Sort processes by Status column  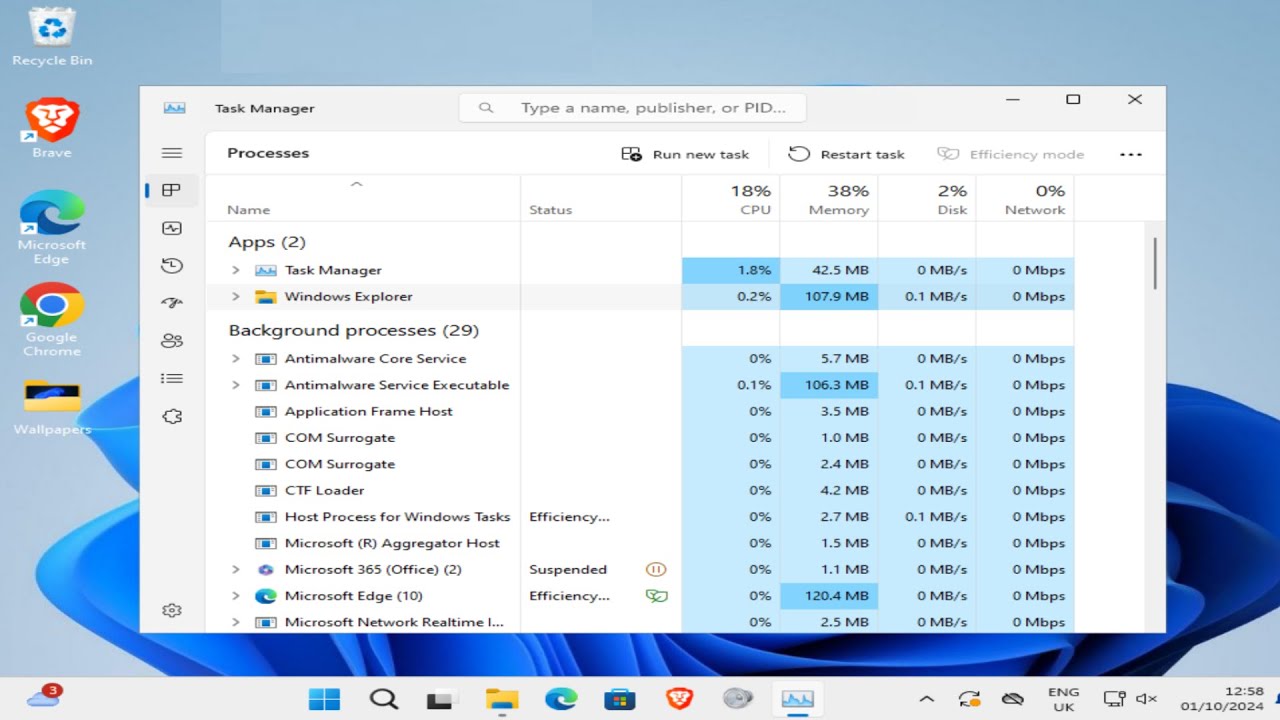pos(601,198)
